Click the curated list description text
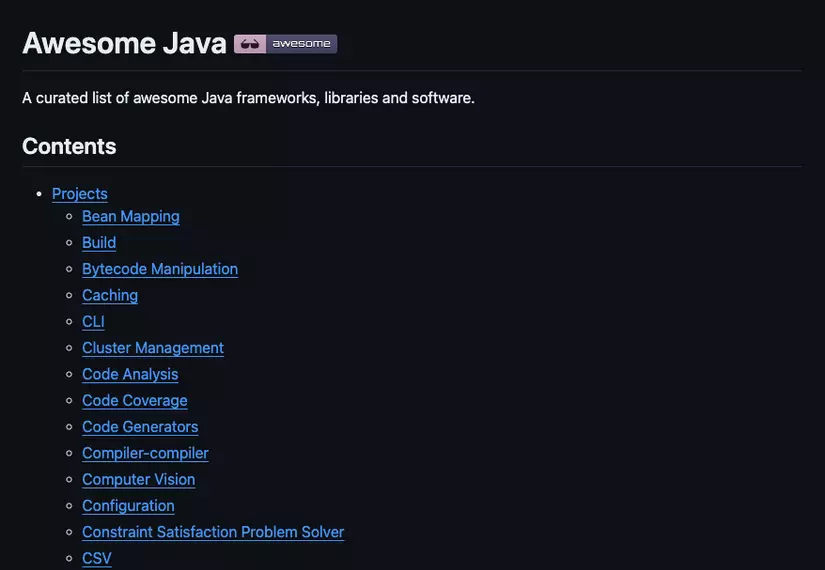Image resolution: width=825 pixels, height=570 pixels. [x=248, y=98]
